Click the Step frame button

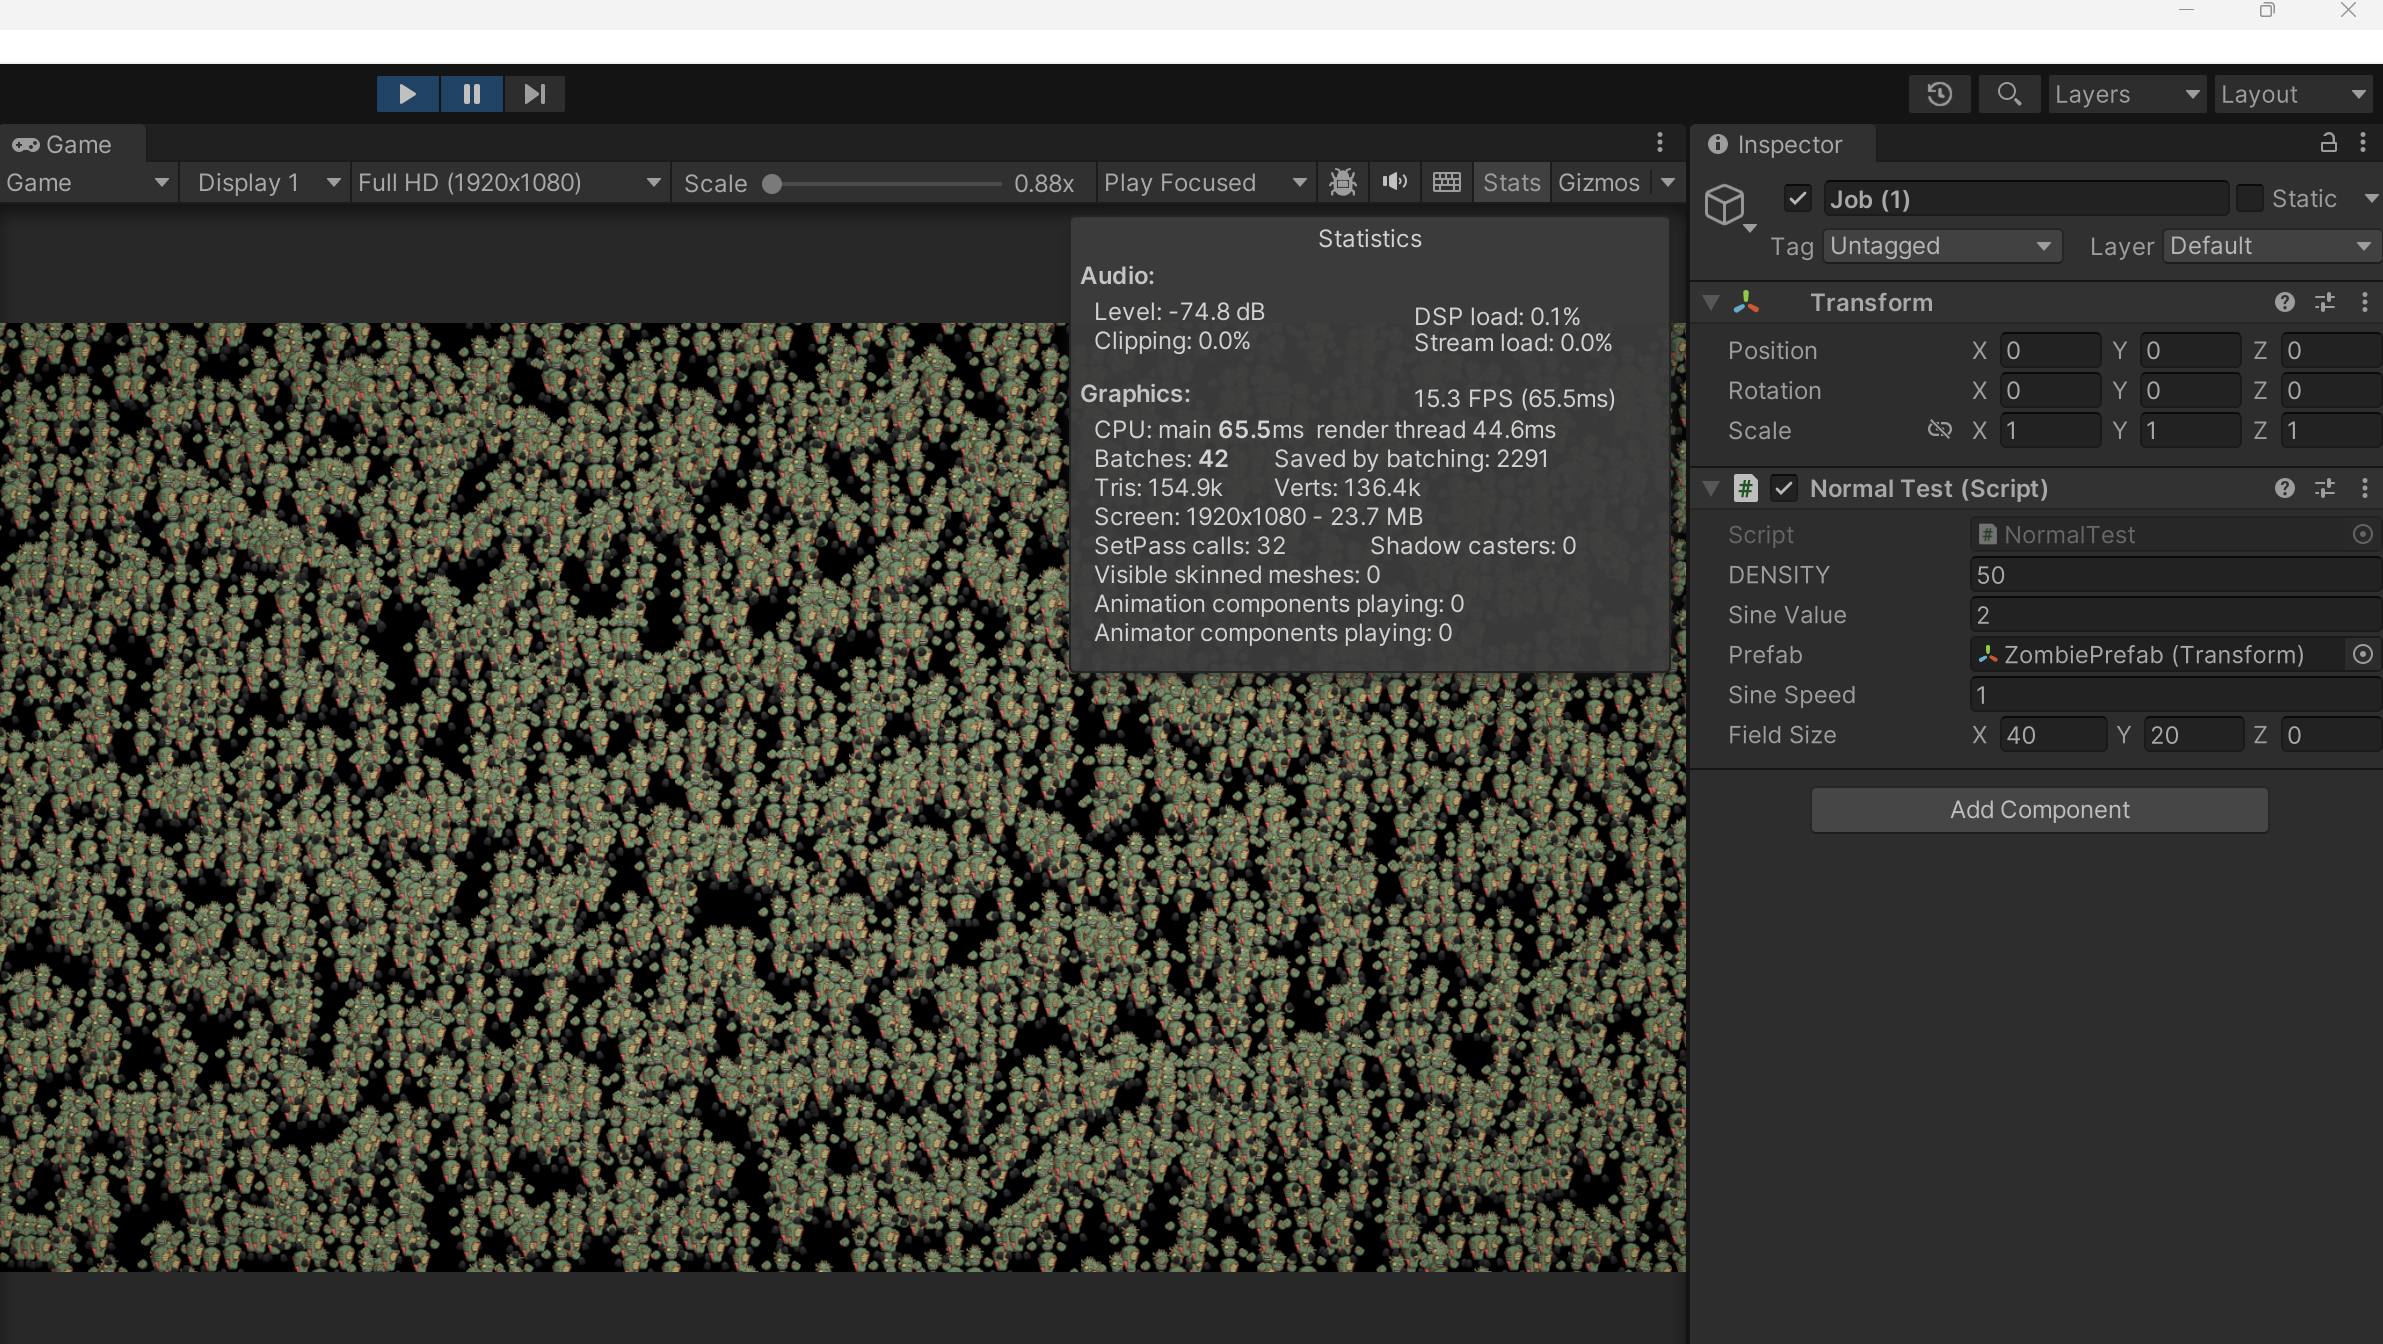(x=534, y=94)
